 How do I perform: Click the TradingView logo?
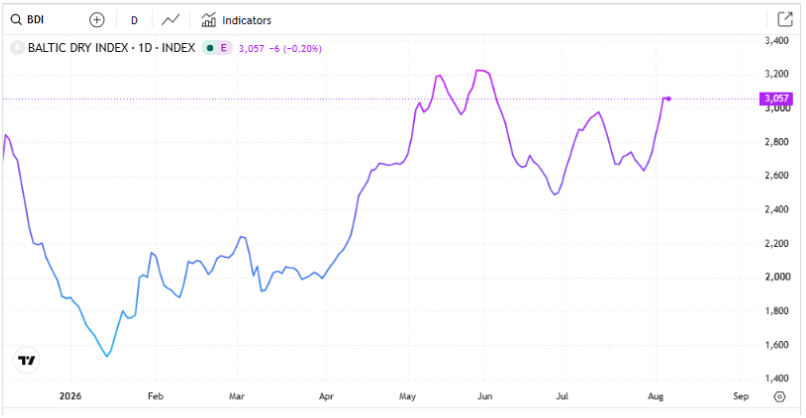coord(27,360)
